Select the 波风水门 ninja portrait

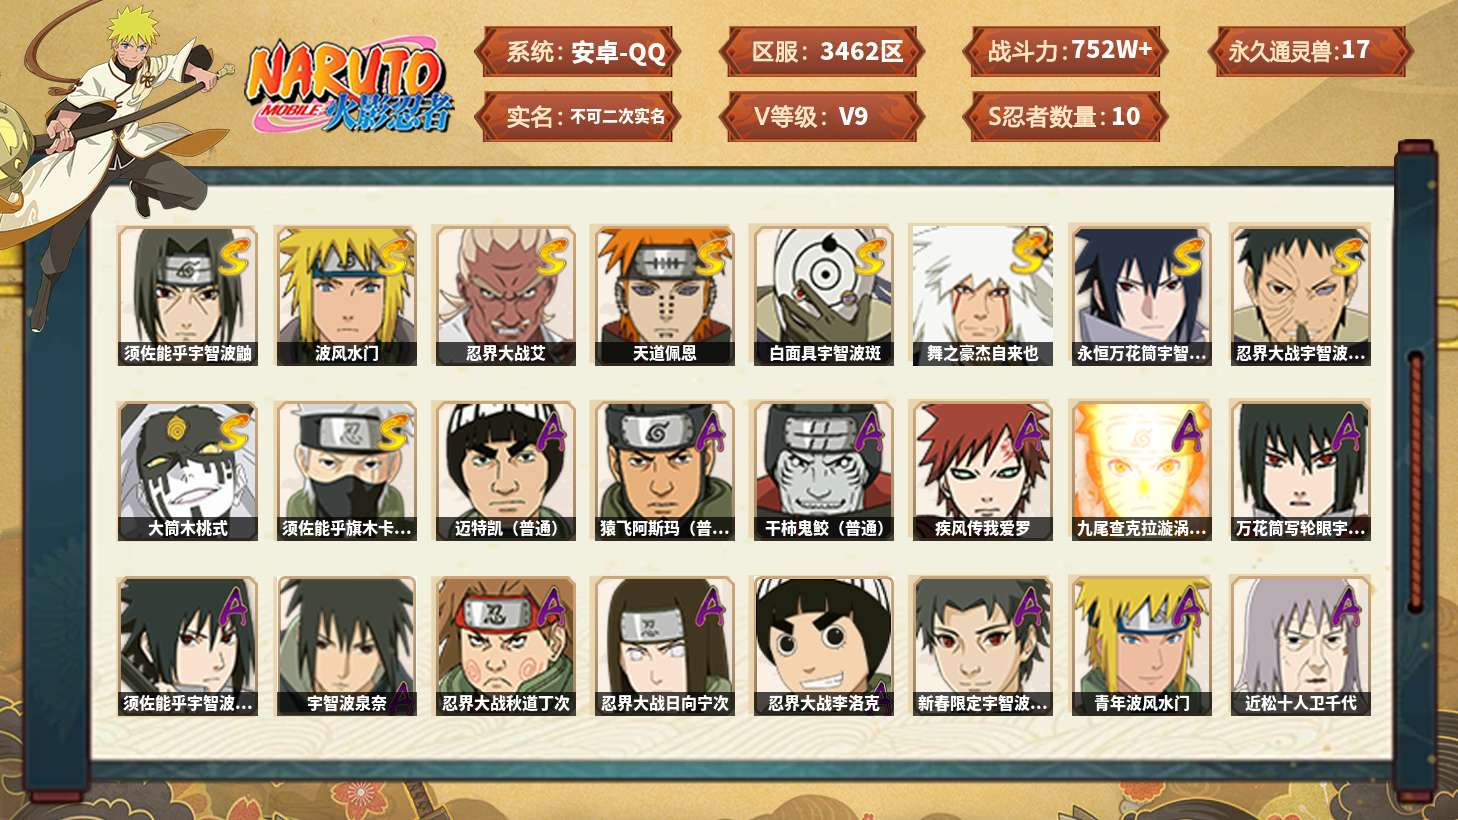(x=346, y=295)
